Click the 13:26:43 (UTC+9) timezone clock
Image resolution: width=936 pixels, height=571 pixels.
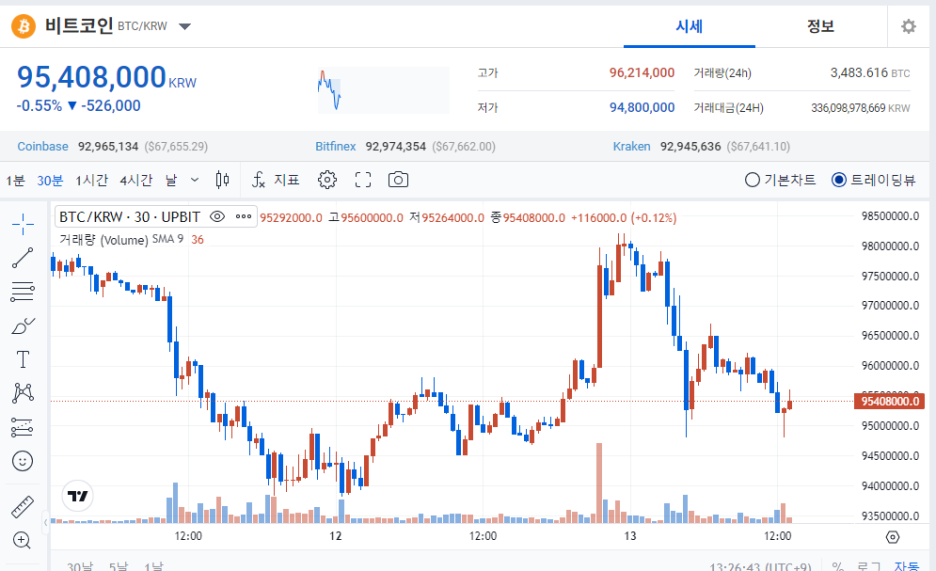click(760, 566)
